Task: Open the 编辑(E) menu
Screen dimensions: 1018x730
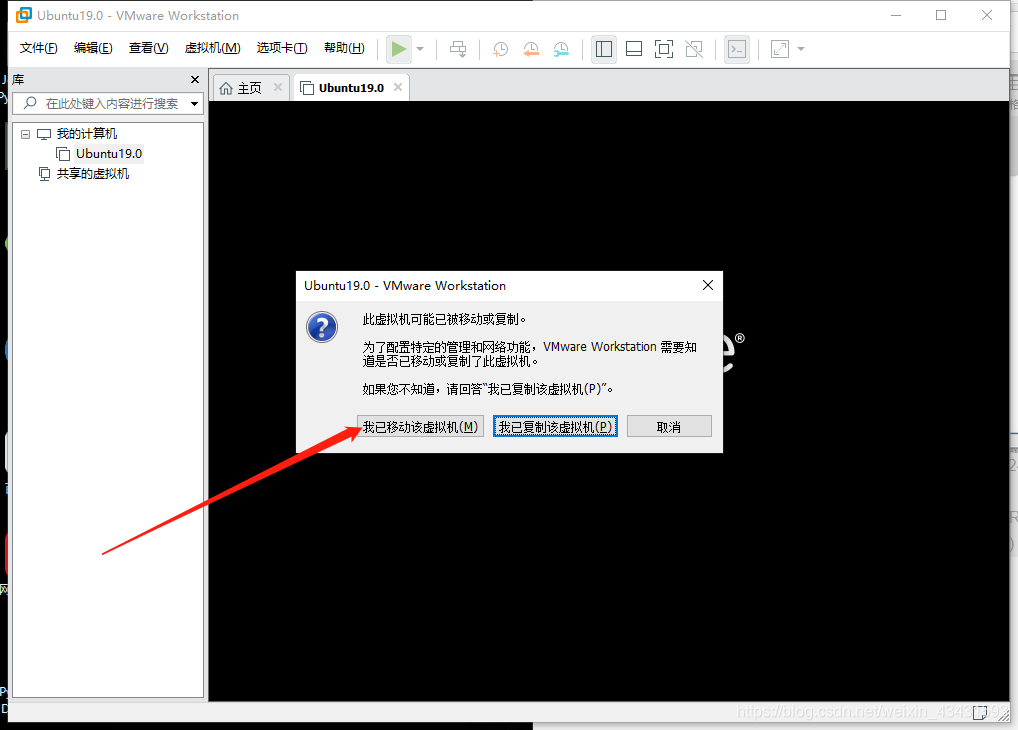Action: [x=93, y=48]
